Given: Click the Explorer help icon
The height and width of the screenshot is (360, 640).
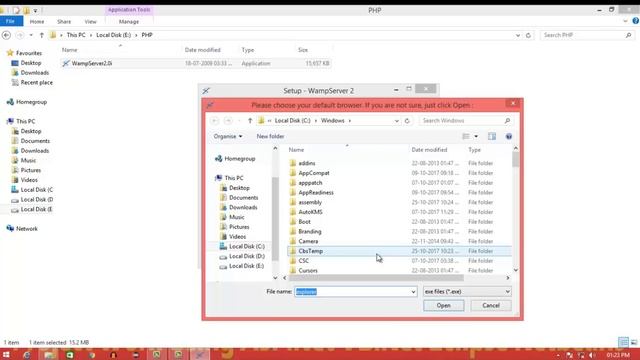Looking at the screenshot, I should (x=636, y=21).
